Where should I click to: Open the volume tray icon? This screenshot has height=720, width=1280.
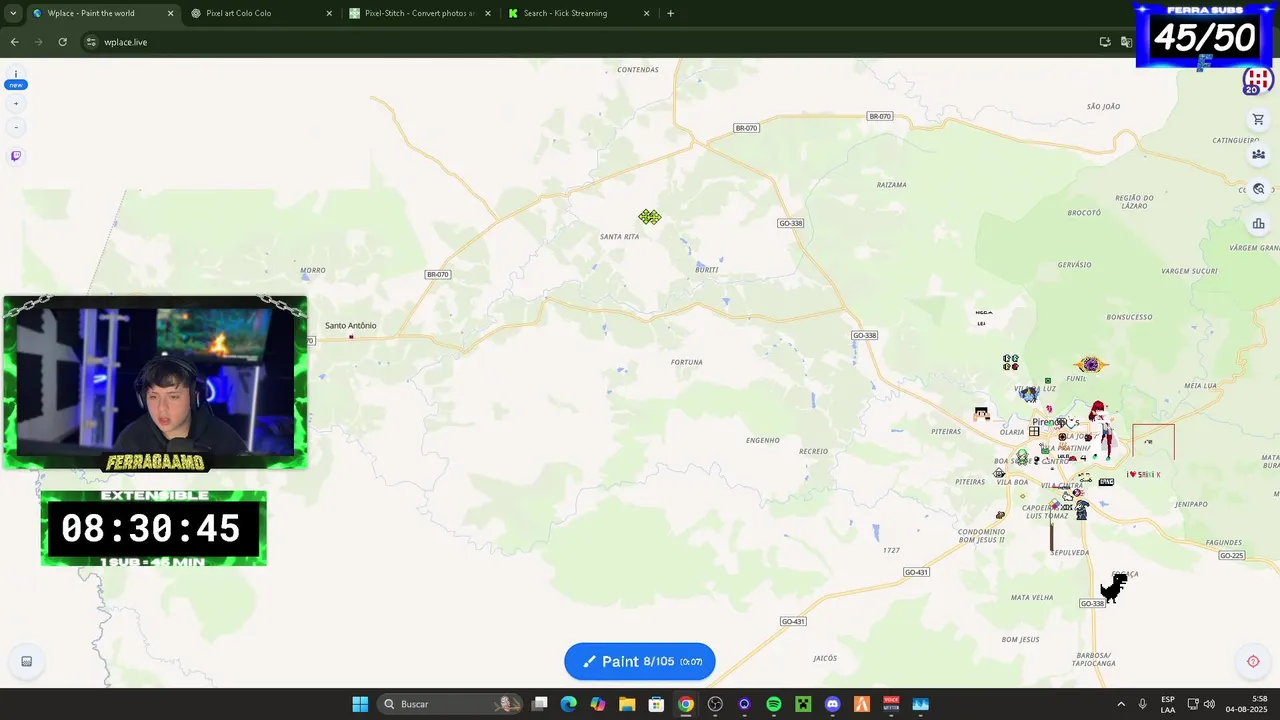pos(1209,704)
